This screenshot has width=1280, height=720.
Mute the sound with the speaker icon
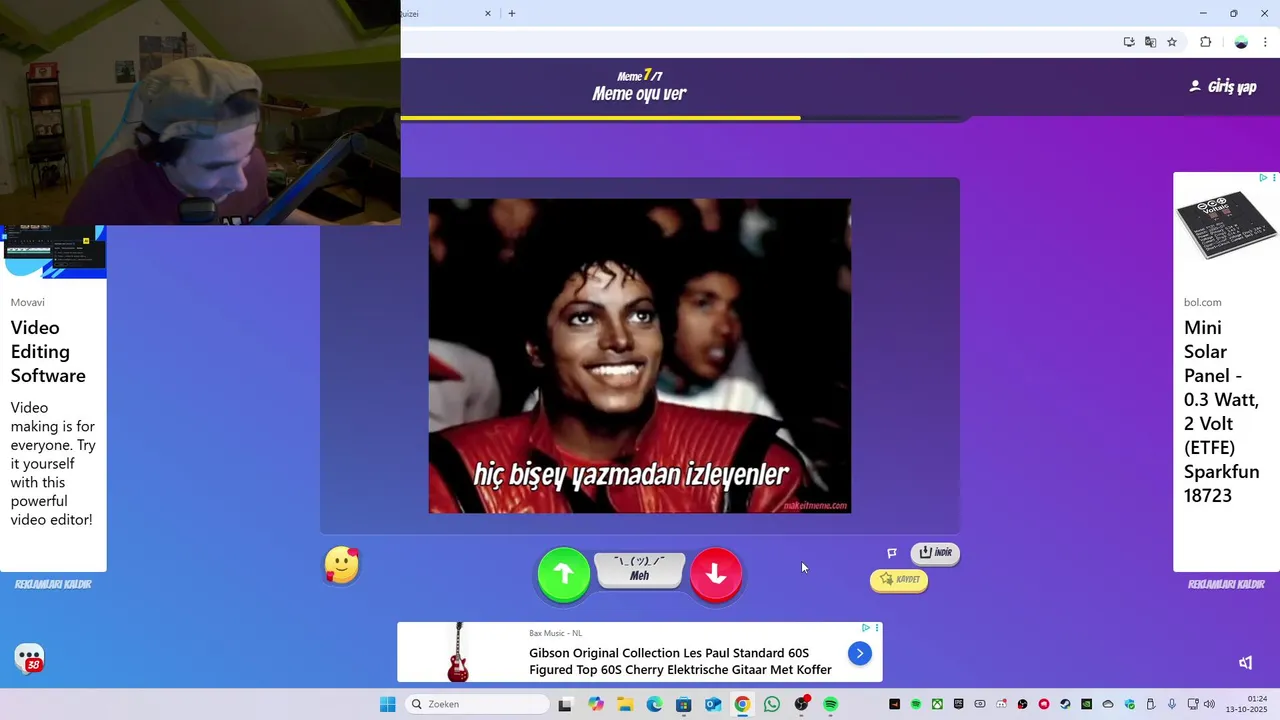tap(1246, 662)
